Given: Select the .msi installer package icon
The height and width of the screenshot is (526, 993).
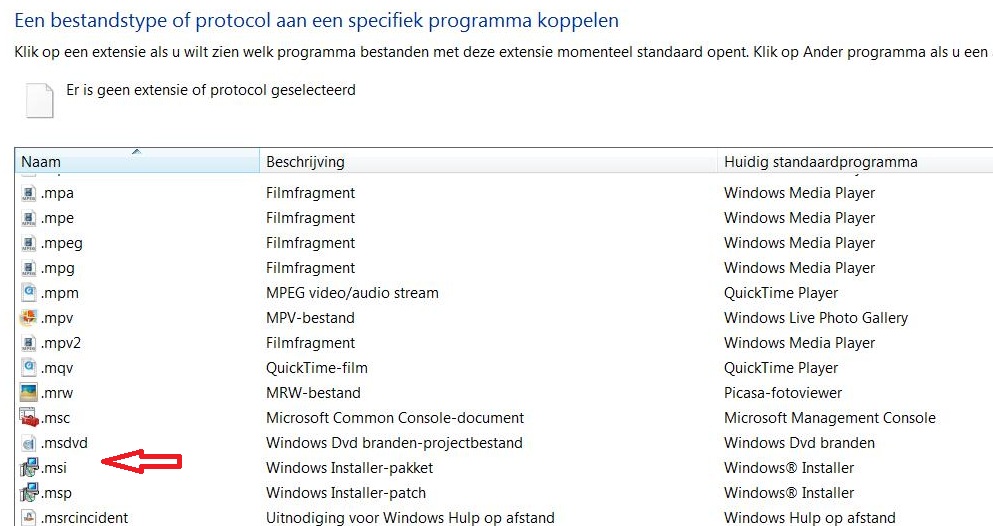Looking at the screenshot, I should point(29,468).
